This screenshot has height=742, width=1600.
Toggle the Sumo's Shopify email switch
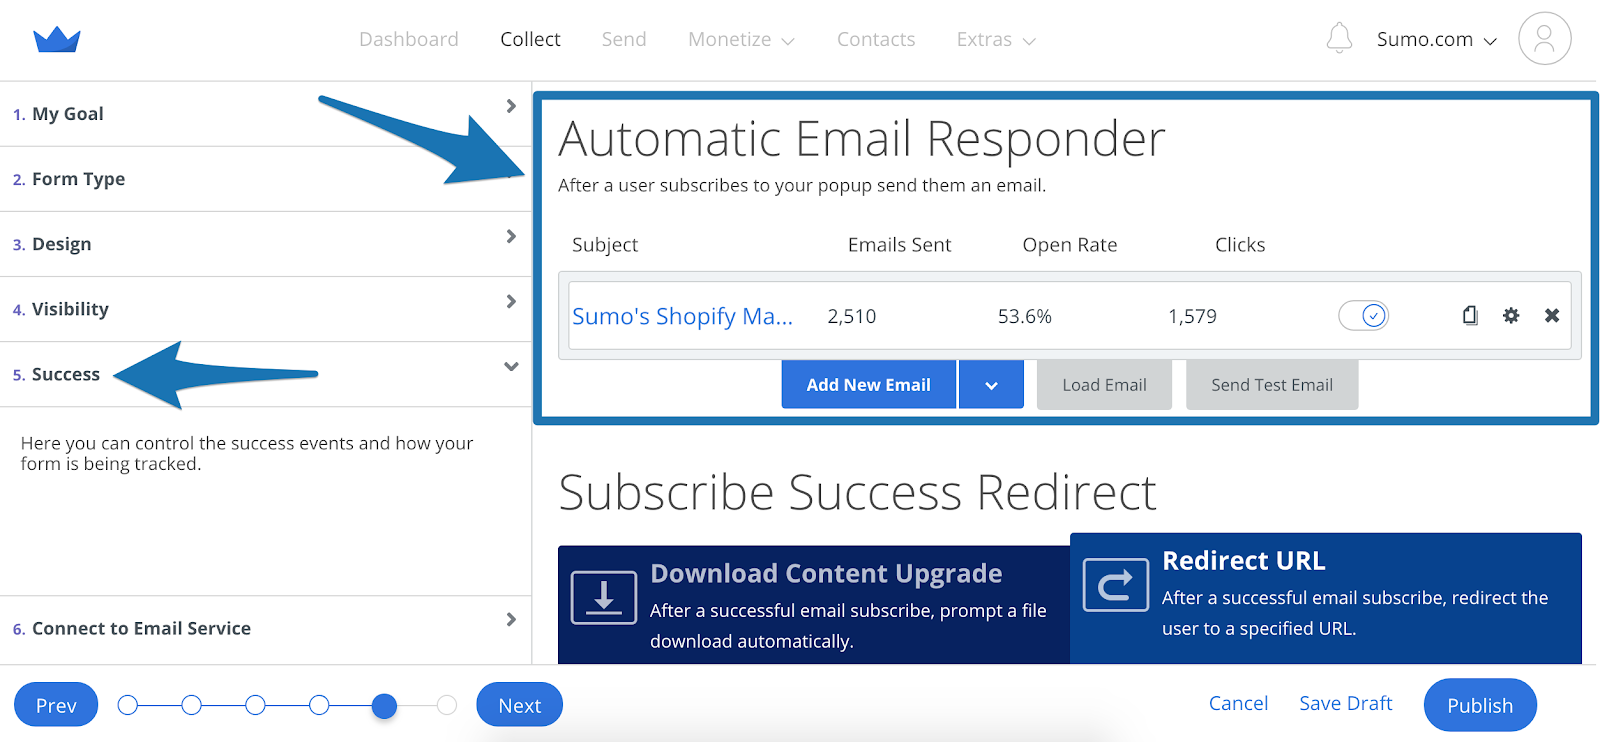pos(1364,316)
